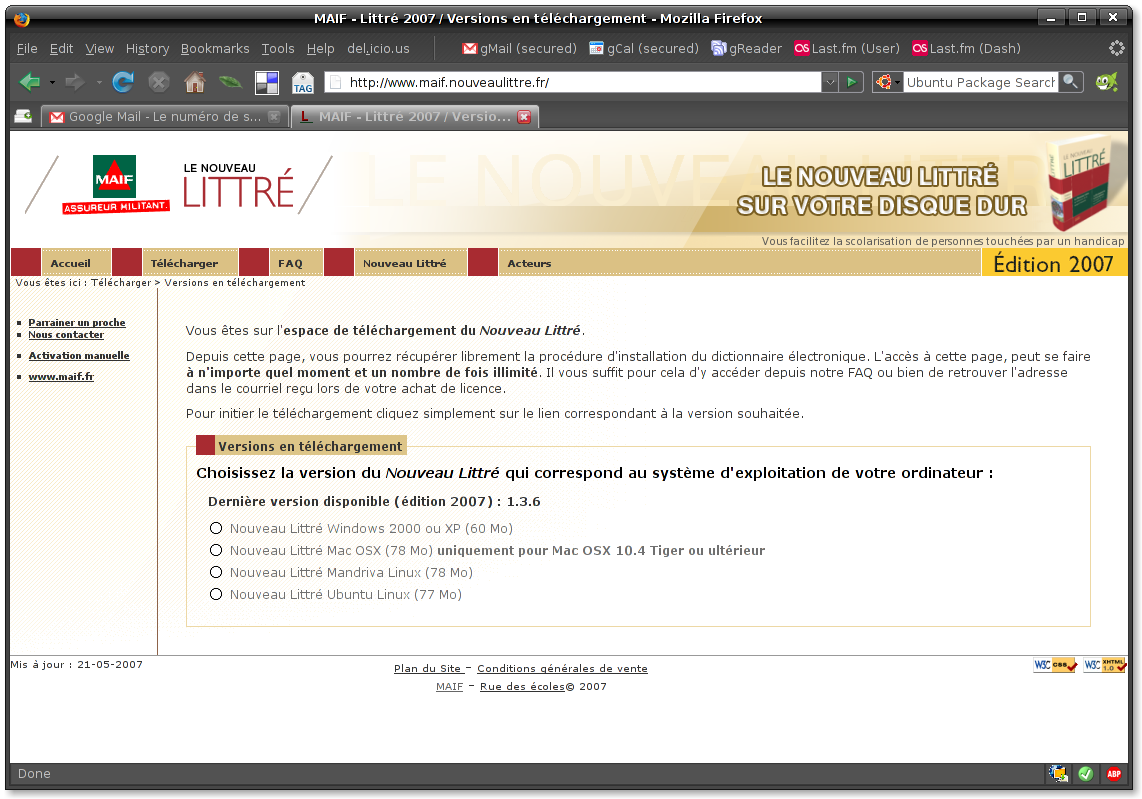Click the Firefox icon in title bar
1142x799 pixels.
(x=22, y=18)
